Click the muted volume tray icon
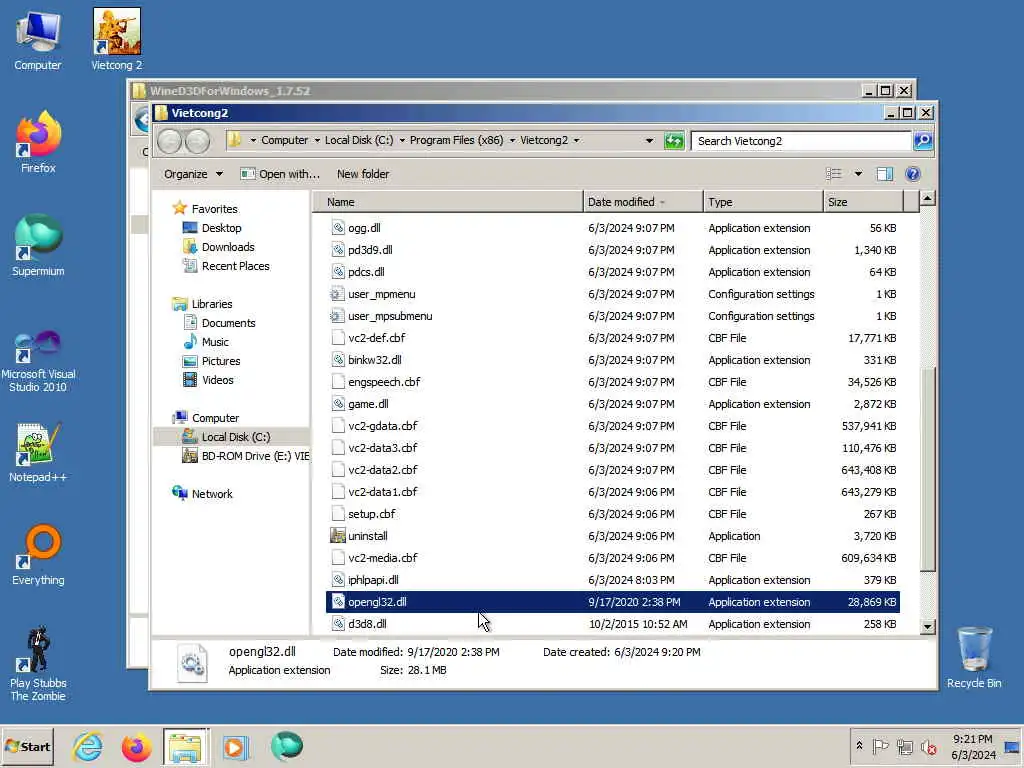The width and height of the screenshot is (1024, 768). click(x=928, y=746)
